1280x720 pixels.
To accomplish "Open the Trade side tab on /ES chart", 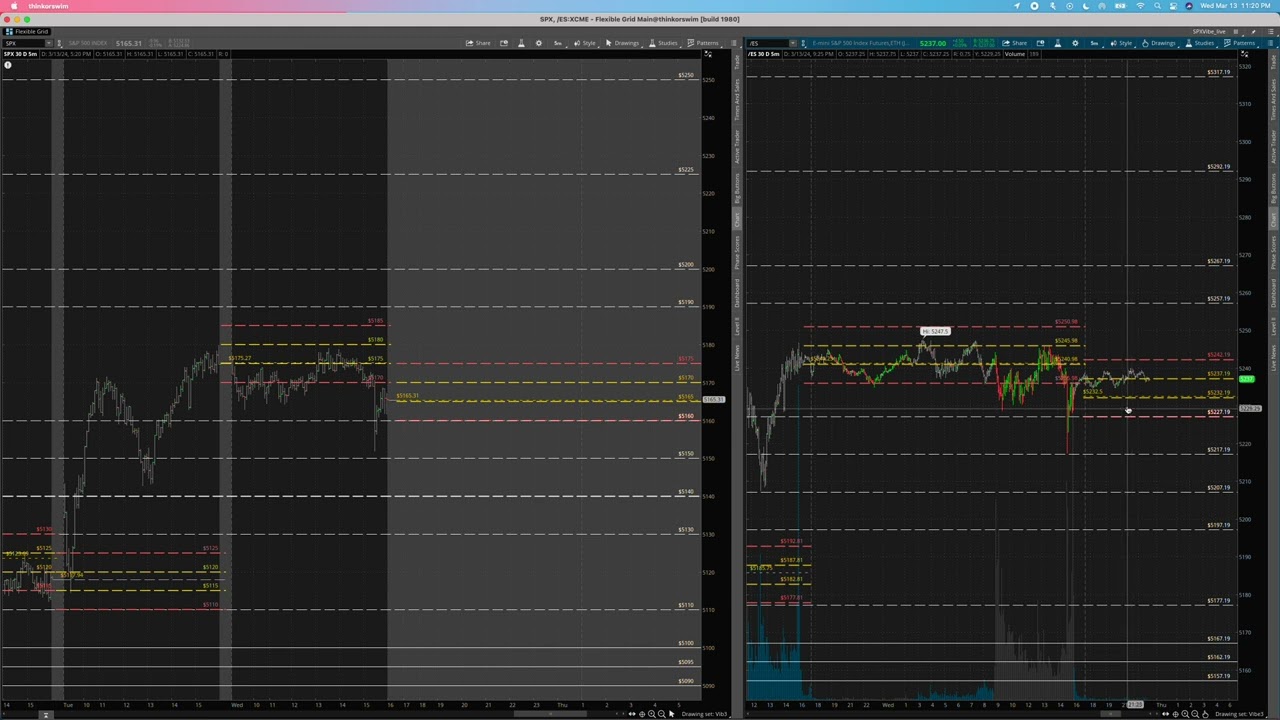I will [x=1273, y=63].
